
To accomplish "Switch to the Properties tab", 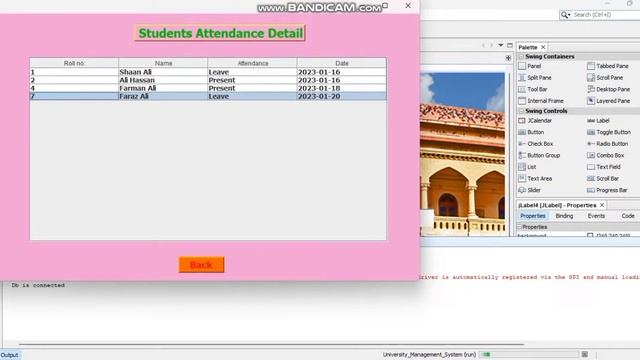I will click(x=533, y=216).
